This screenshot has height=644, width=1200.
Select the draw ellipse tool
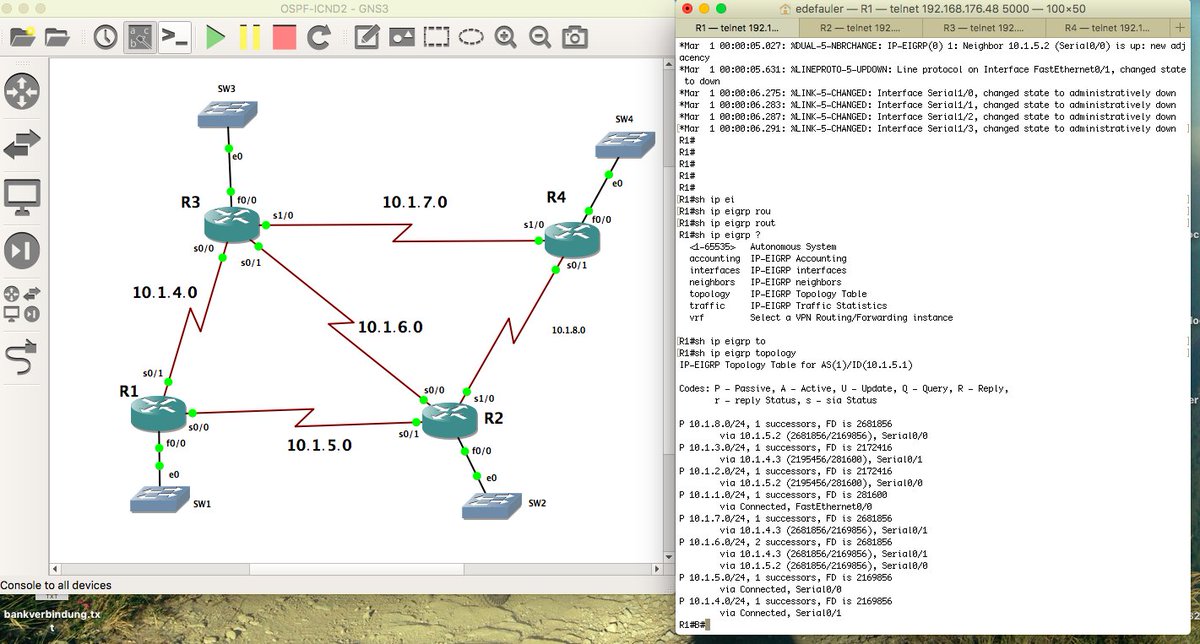pos(470,37)
